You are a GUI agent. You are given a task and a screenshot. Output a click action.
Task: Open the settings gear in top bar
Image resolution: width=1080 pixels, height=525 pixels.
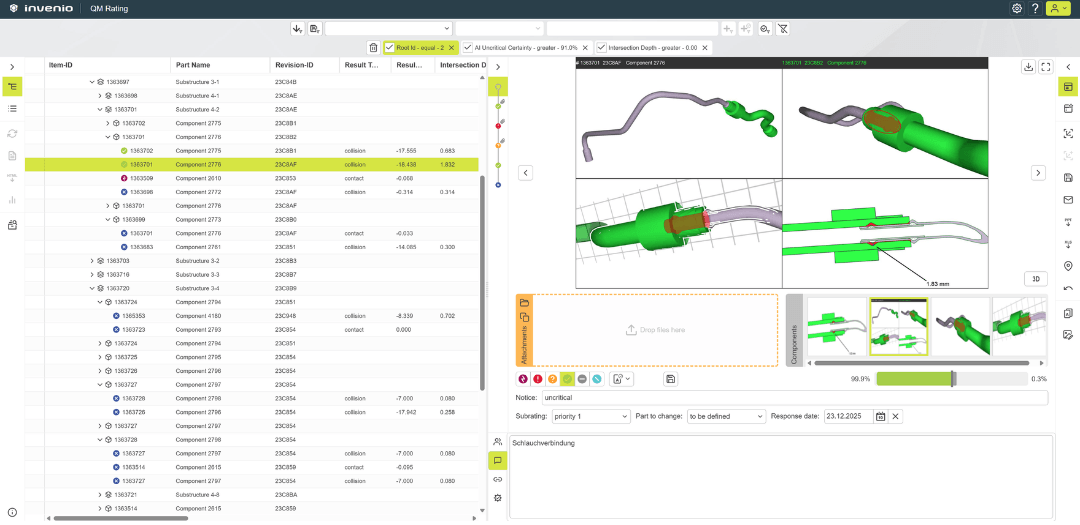coord(1017,9)
